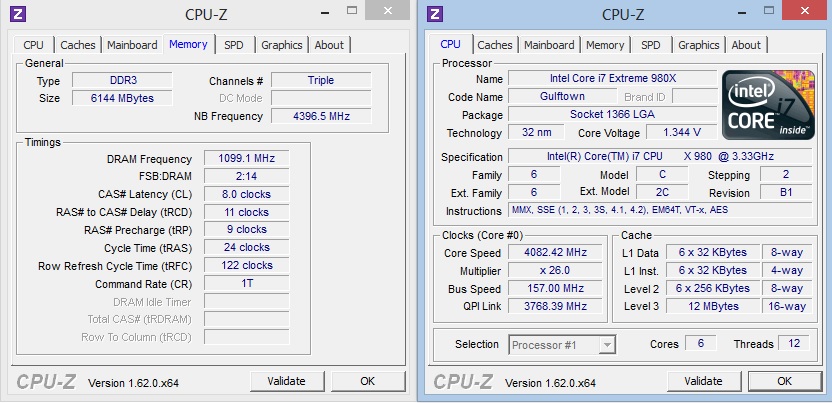Click the Core Voltage 1.344 V value
Screen dimensions: 832x403
click(x=681, y=133)
